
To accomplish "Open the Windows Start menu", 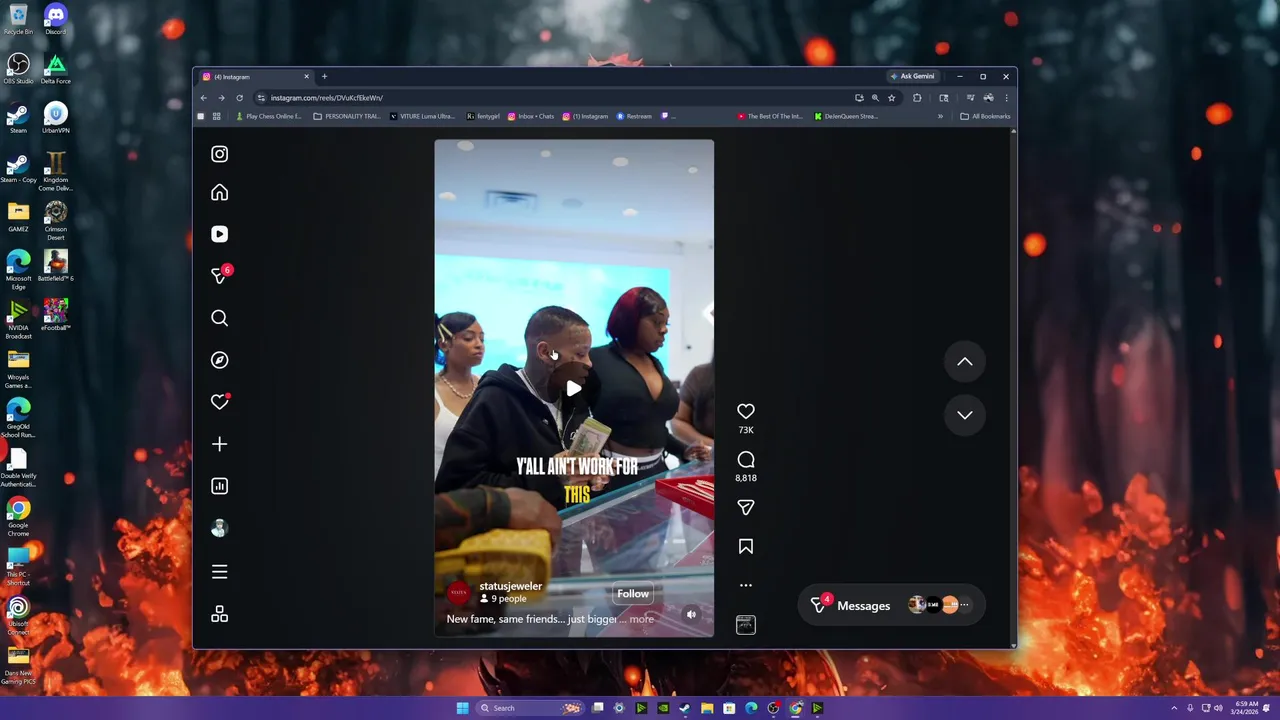I will [x=462, y=708].
